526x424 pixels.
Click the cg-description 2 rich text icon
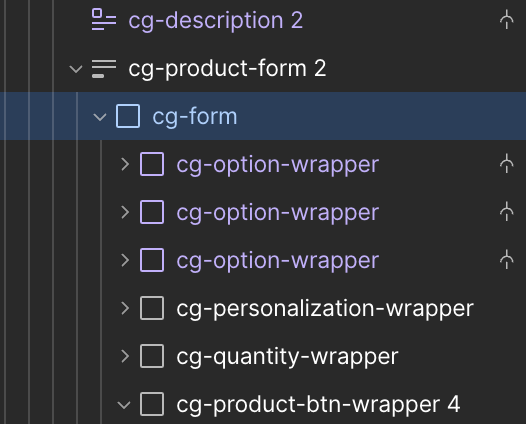tap(104, 20)
